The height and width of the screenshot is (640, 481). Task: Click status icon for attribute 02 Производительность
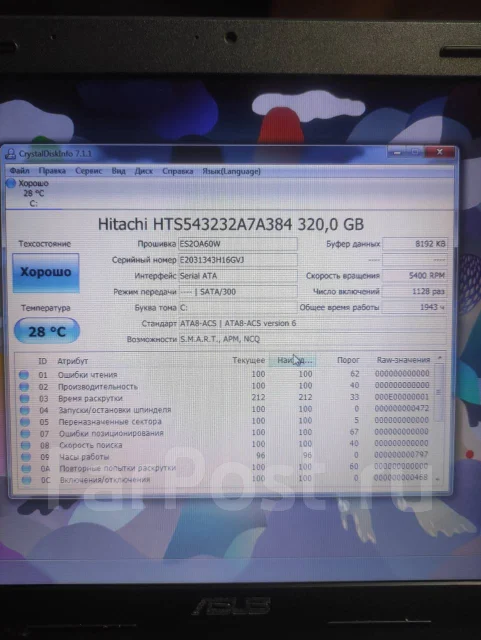coord(24,387)
